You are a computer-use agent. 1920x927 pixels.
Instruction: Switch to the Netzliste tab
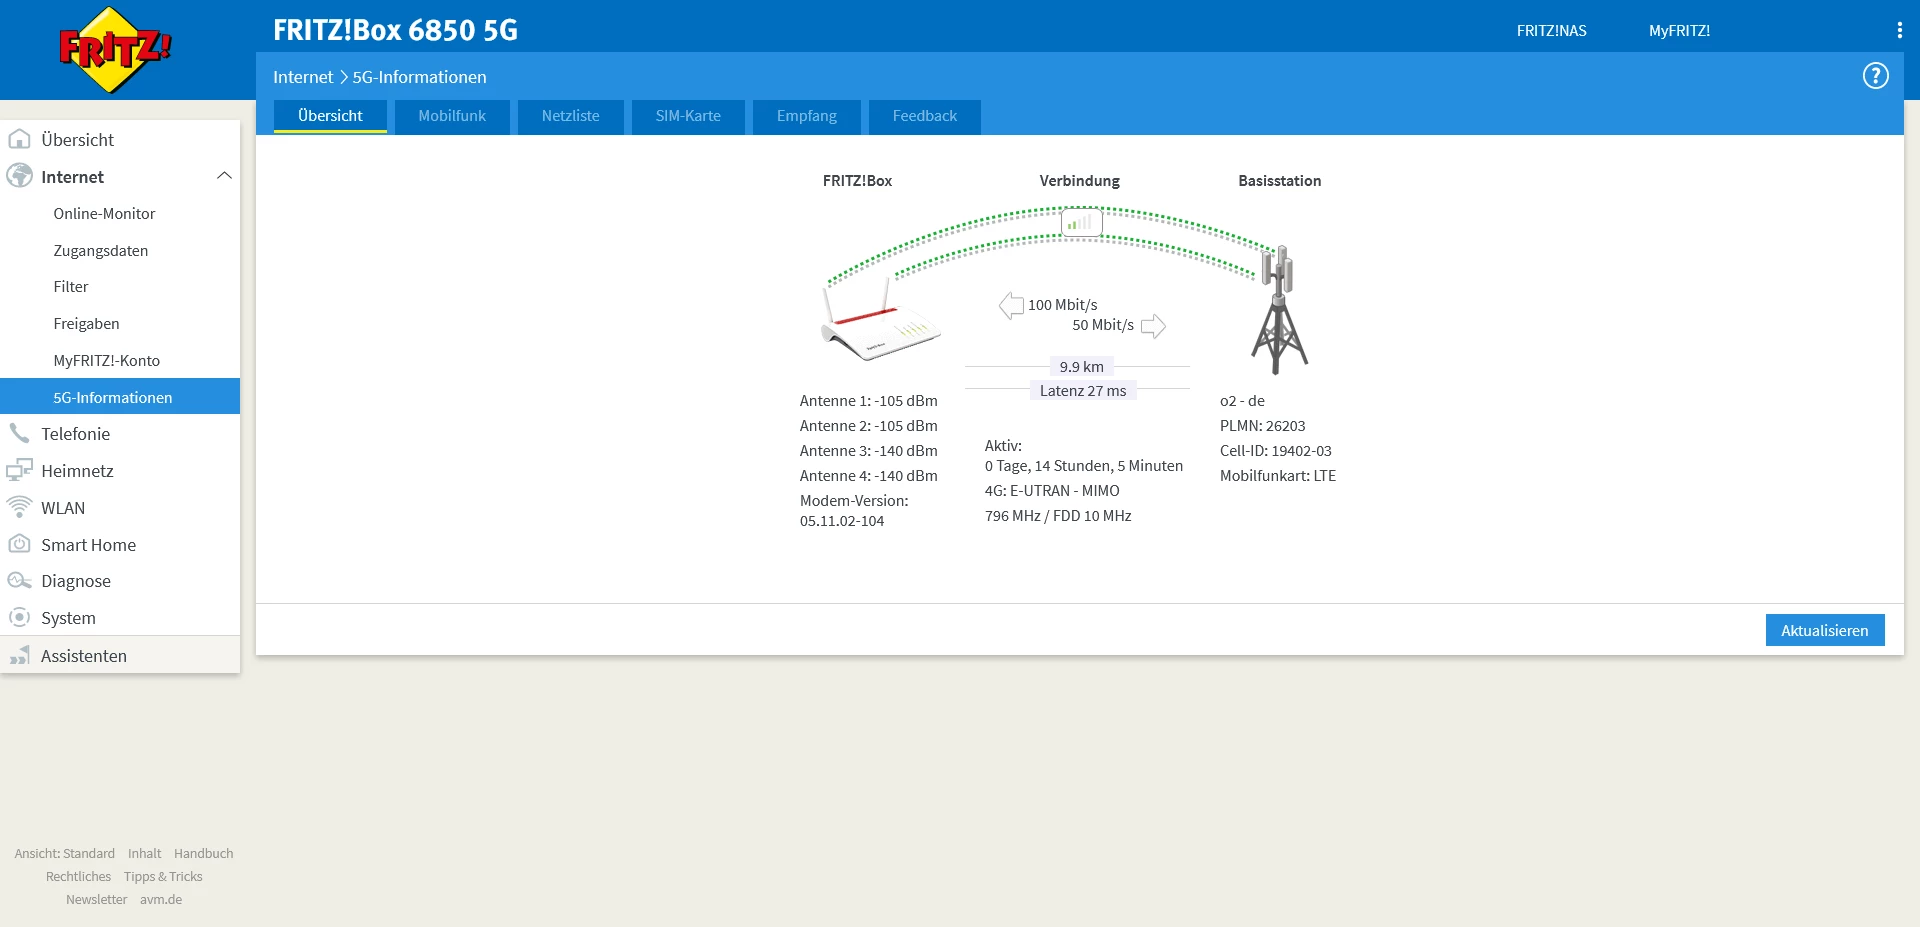[x=571, y=116]
